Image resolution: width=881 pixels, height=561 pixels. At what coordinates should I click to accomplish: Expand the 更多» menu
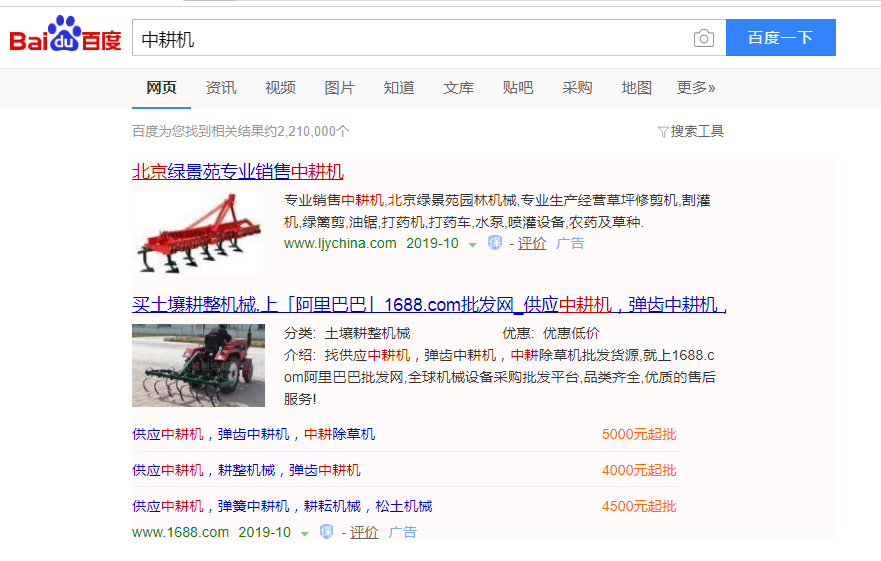[695, 88]
